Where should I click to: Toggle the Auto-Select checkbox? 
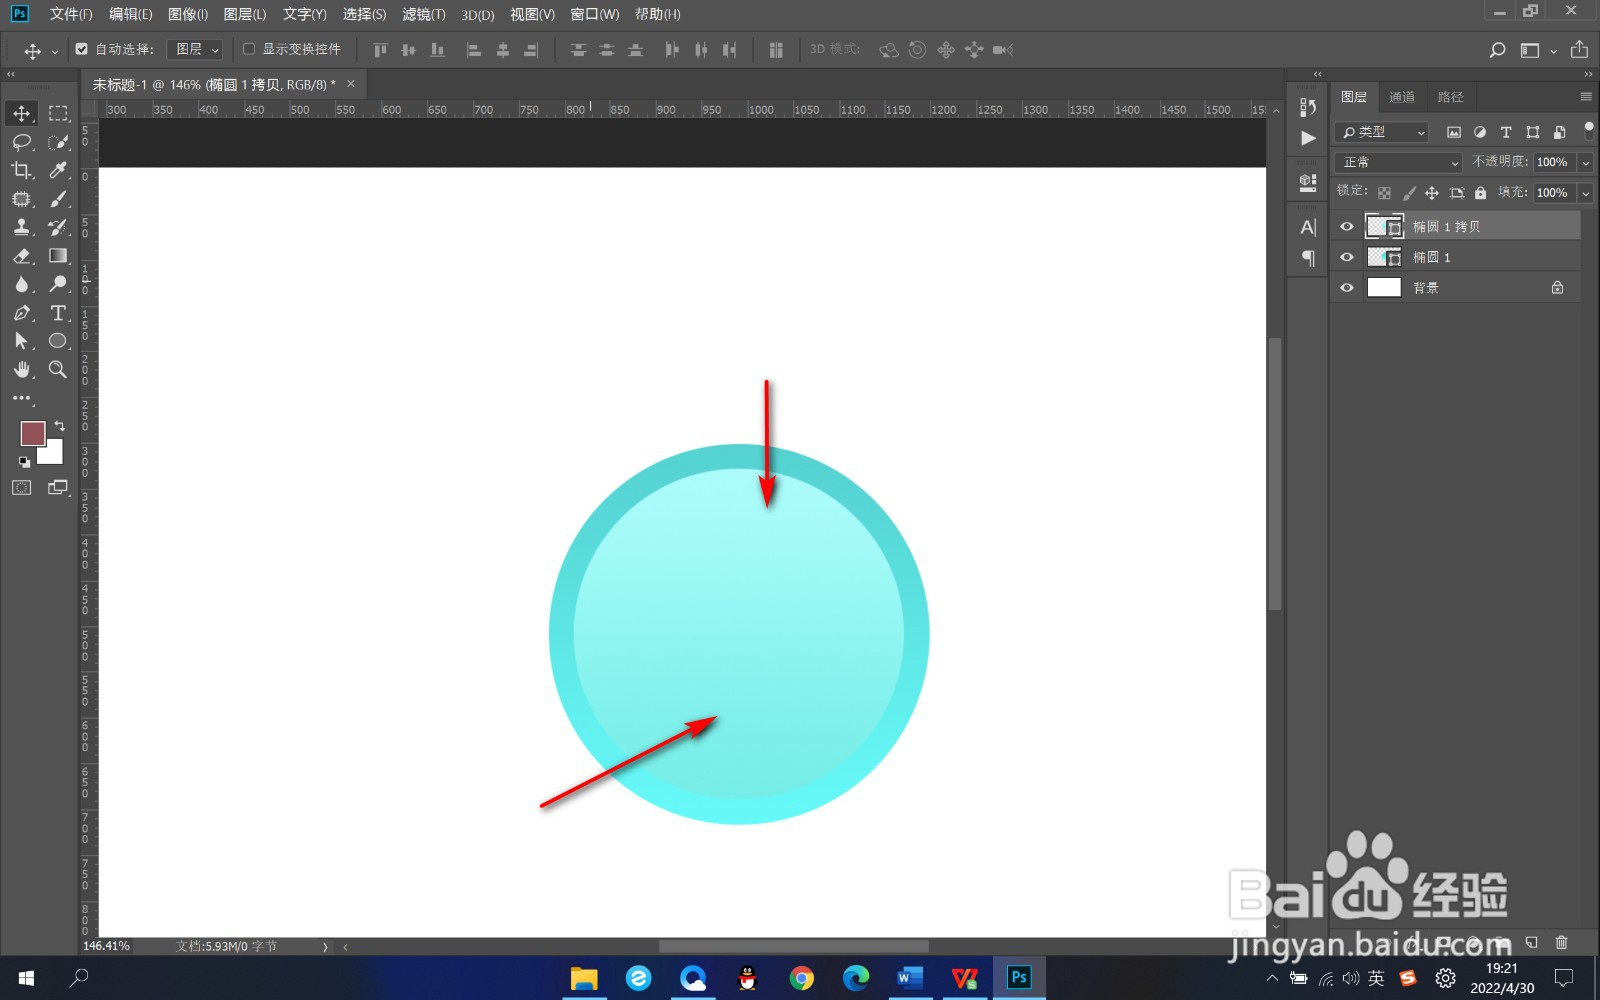82,49
